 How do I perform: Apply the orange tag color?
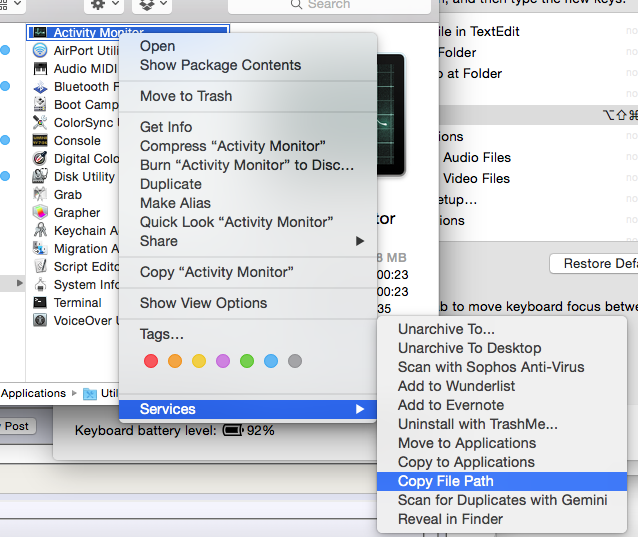pyautogui.click(x=175, y=361)
